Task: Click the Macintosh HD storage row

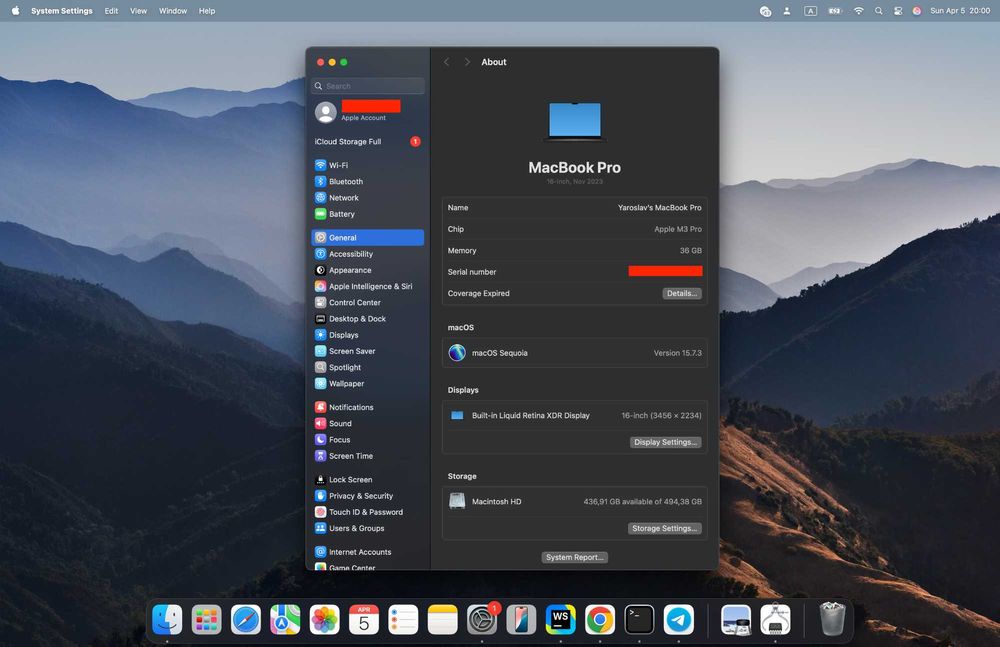Action: (x=575, y=502)
